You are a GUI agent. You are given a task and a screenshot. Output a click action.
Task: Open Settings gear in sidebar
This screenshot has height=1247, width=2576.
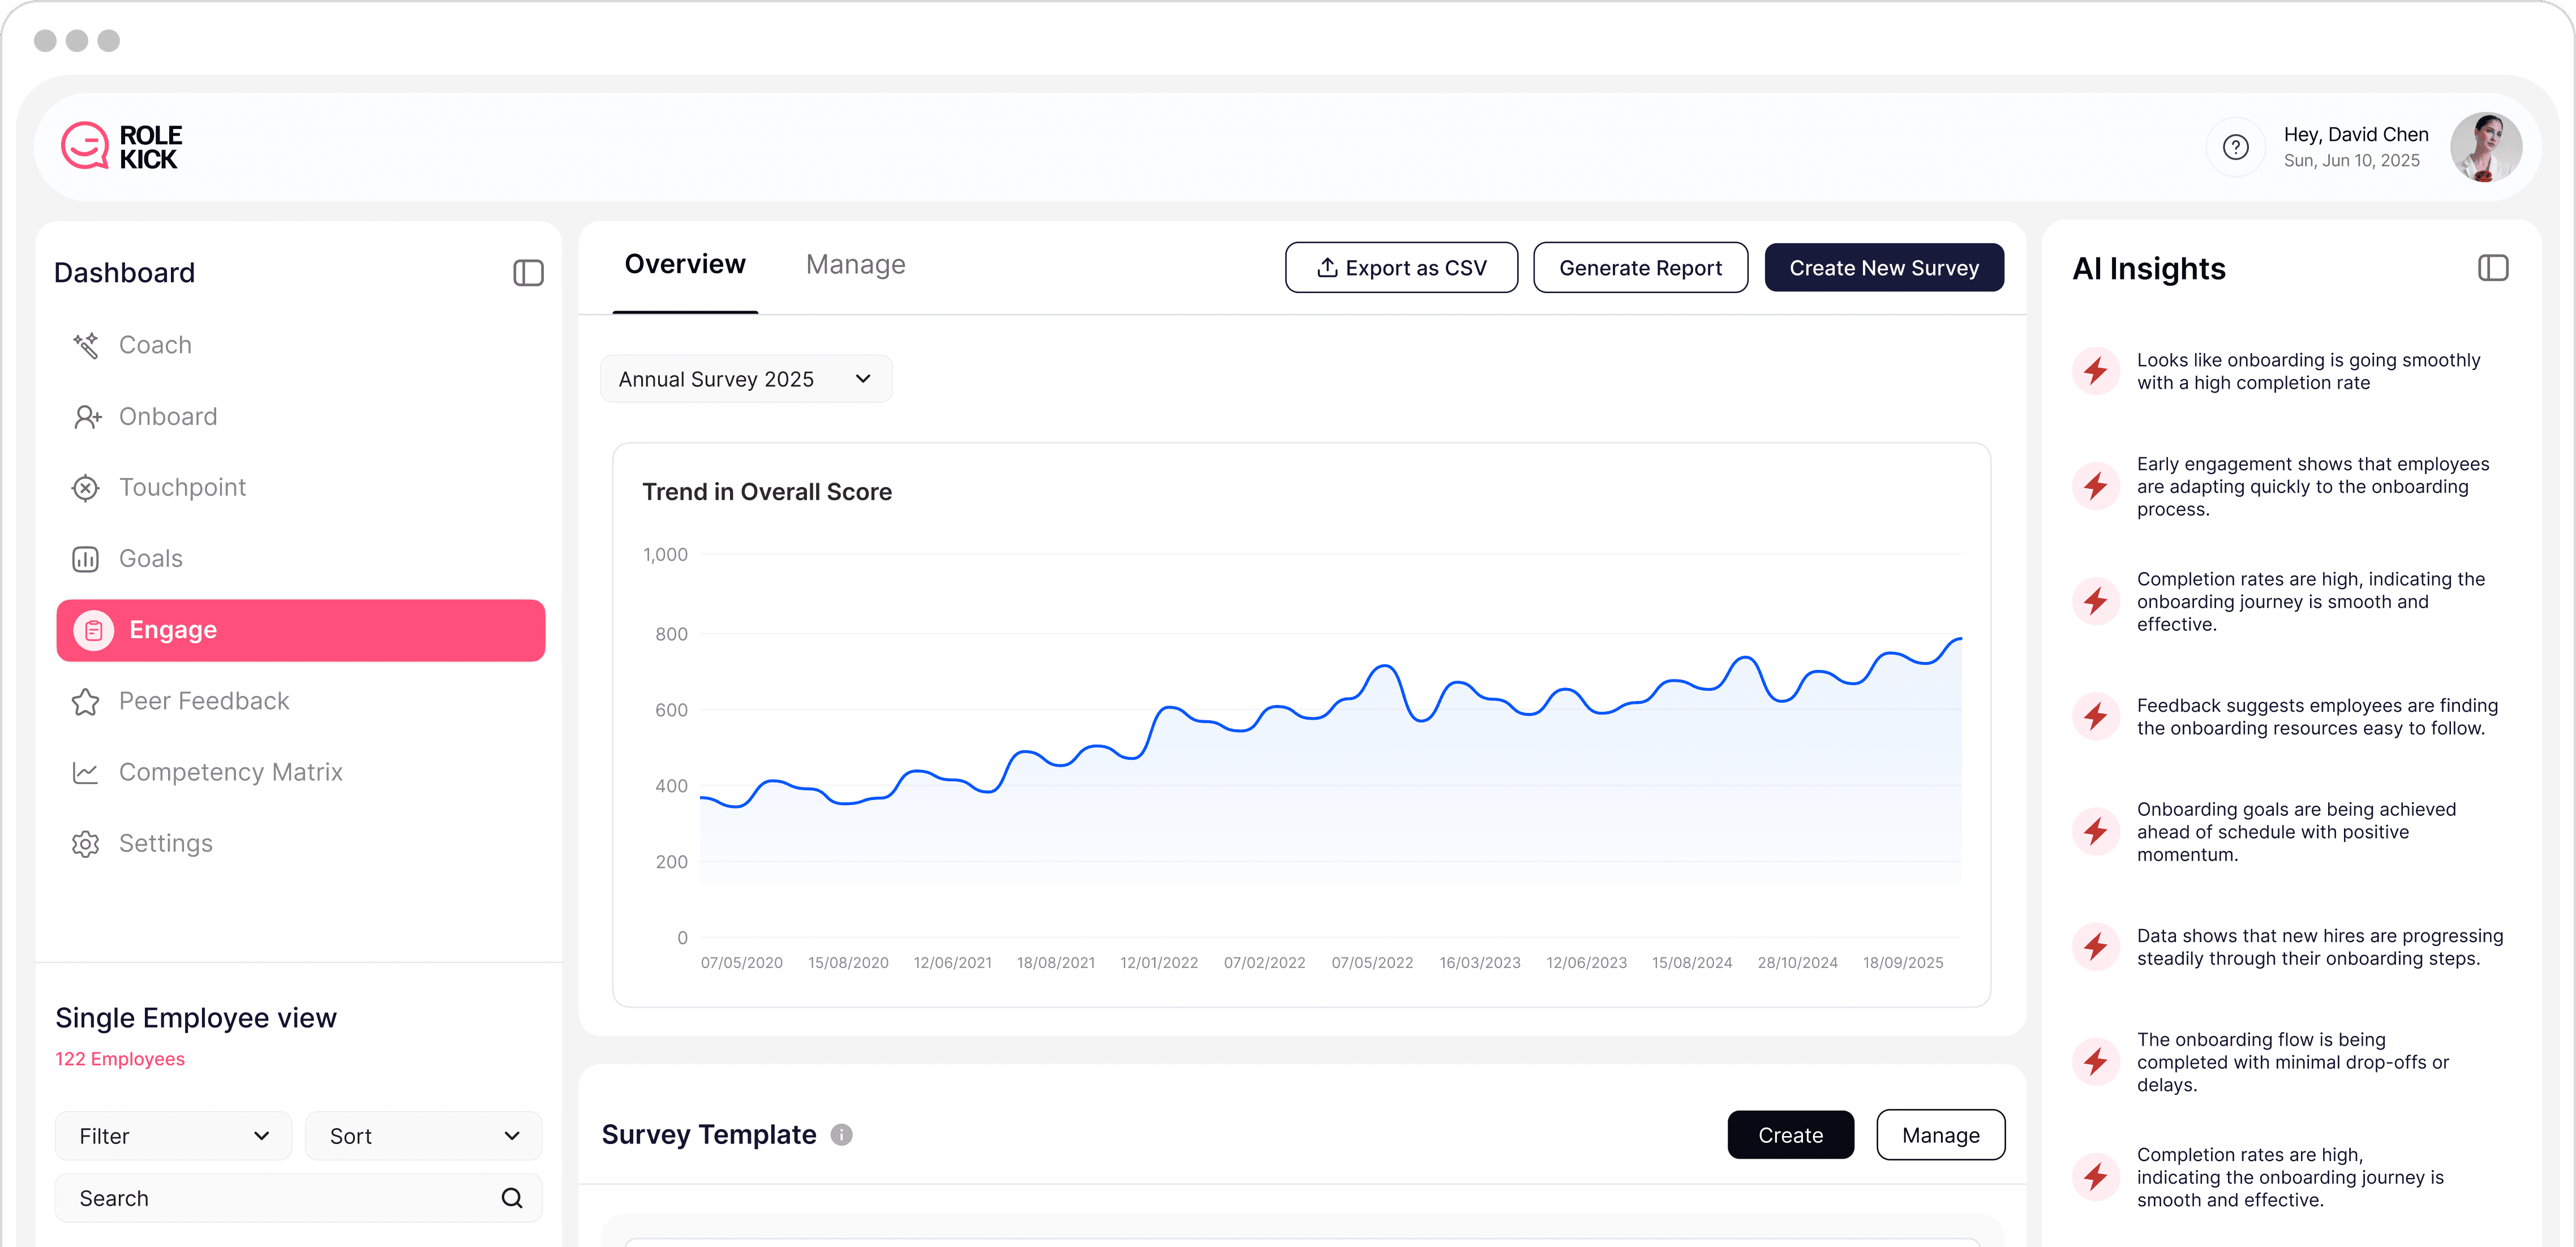tap(86, 844)
